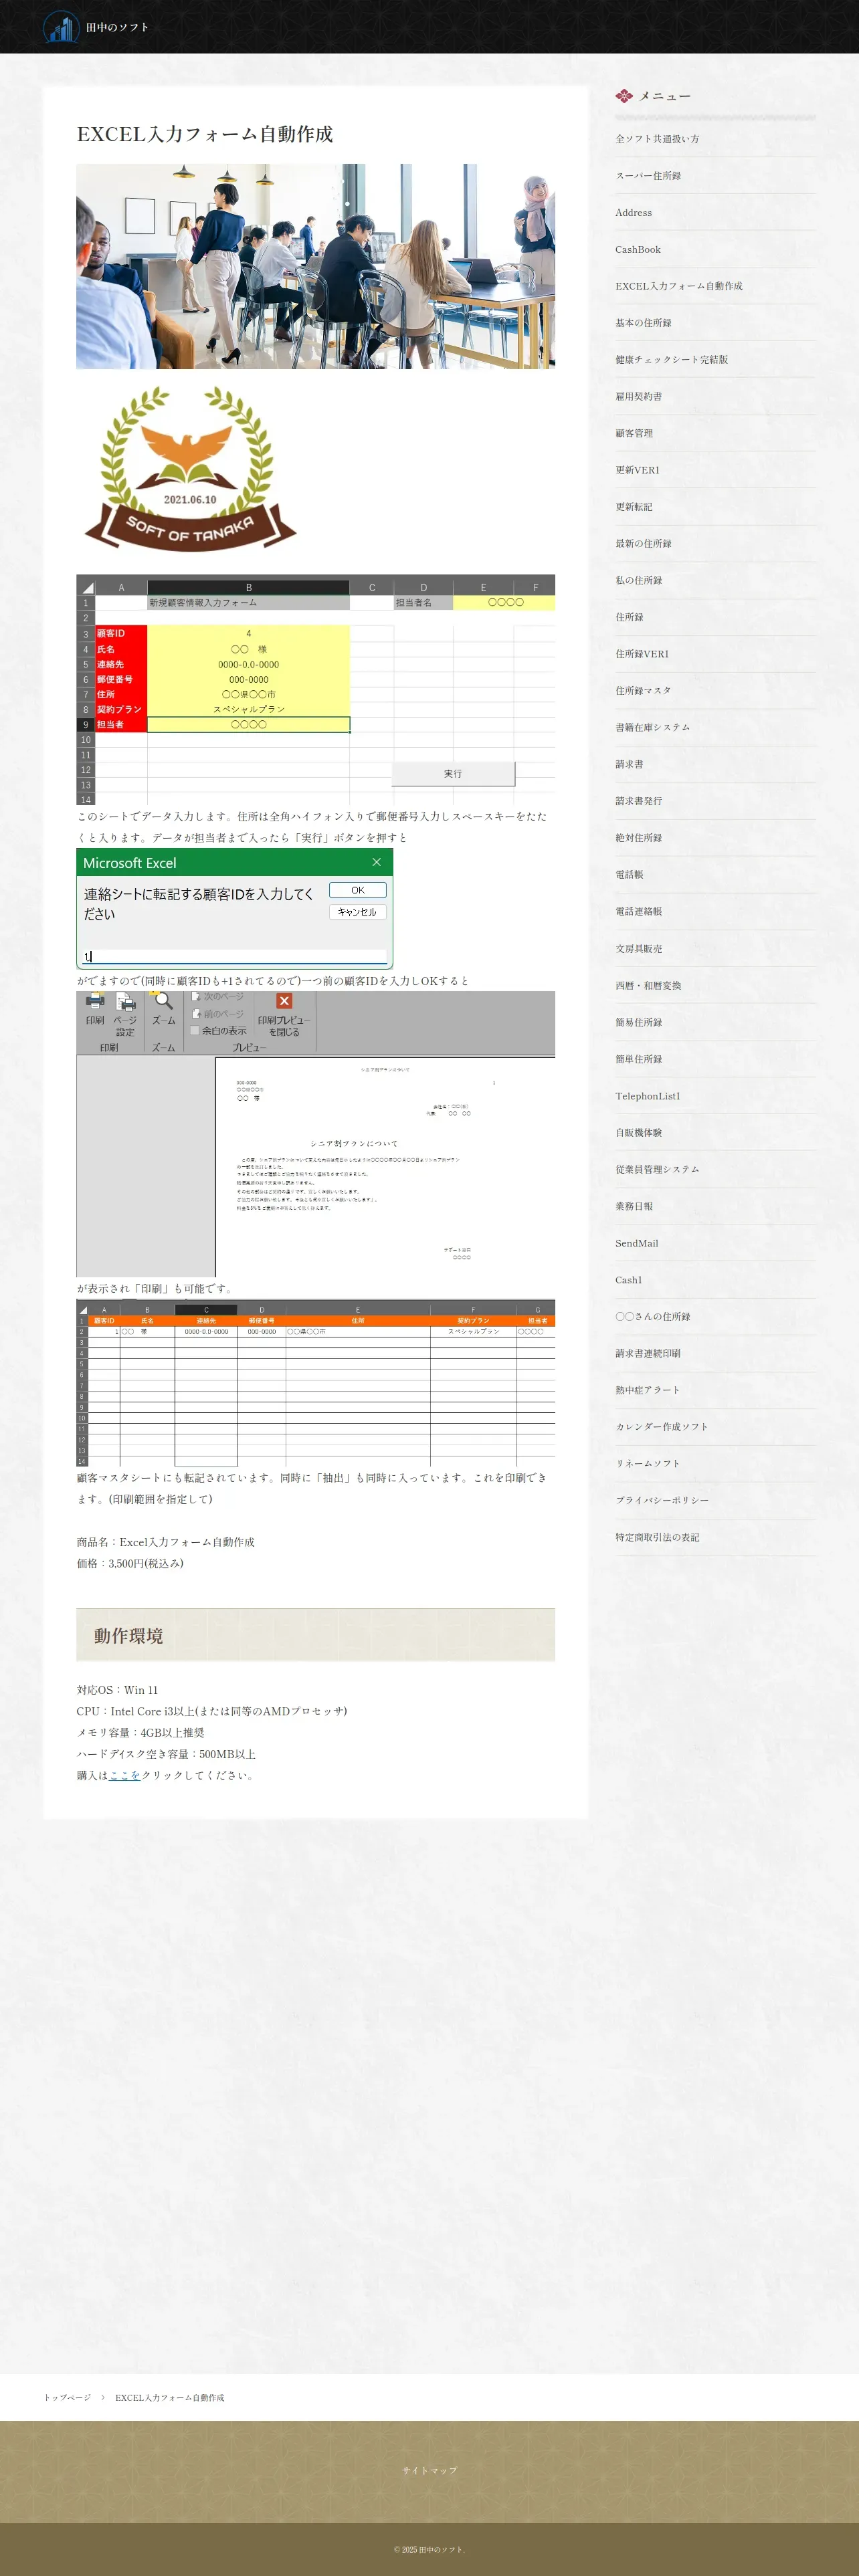Click the ここを purchase link

125,1775
